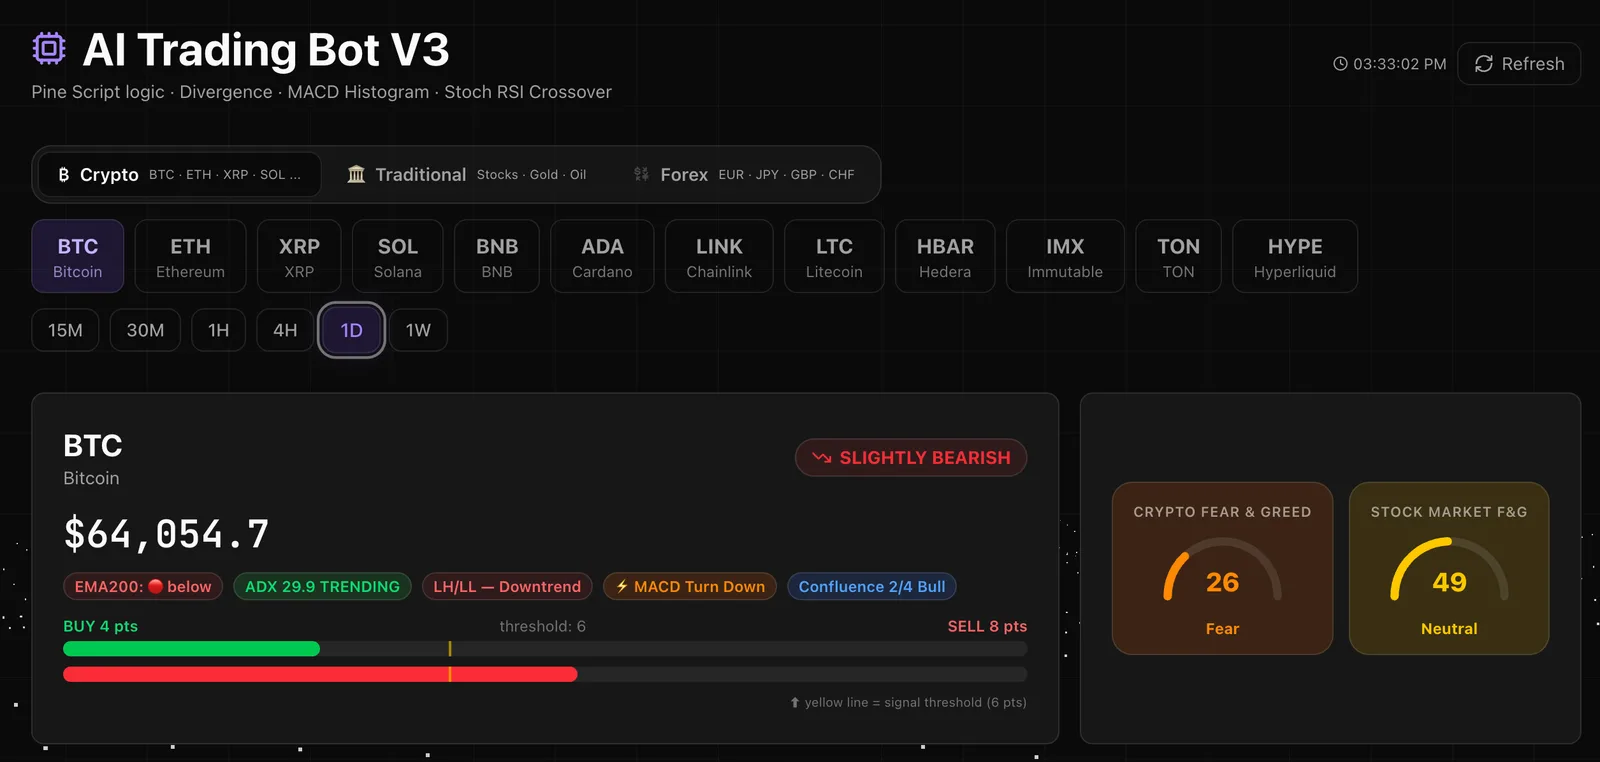Select the SOL Solana asset
Image resolution: width=1600 pixels, height=762 pixels.
[398, 256]
